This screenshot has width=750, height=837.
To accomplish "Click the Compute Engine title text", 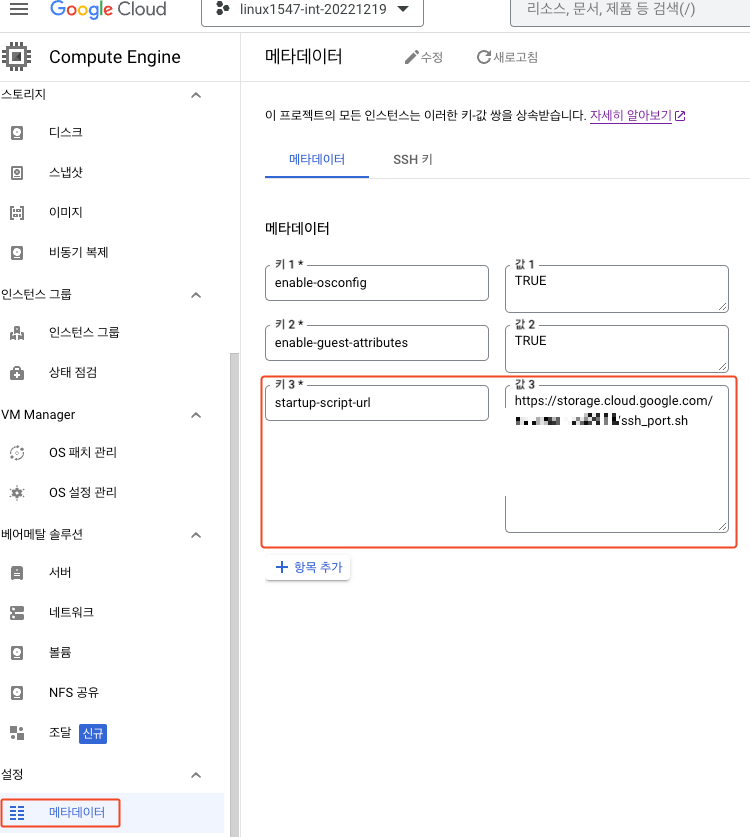I will point(115,57).
